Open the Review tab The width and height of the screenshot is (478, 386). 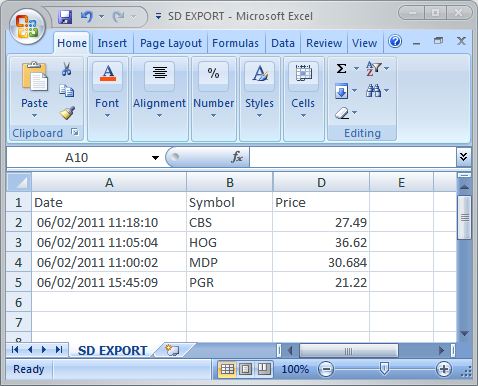324,43
